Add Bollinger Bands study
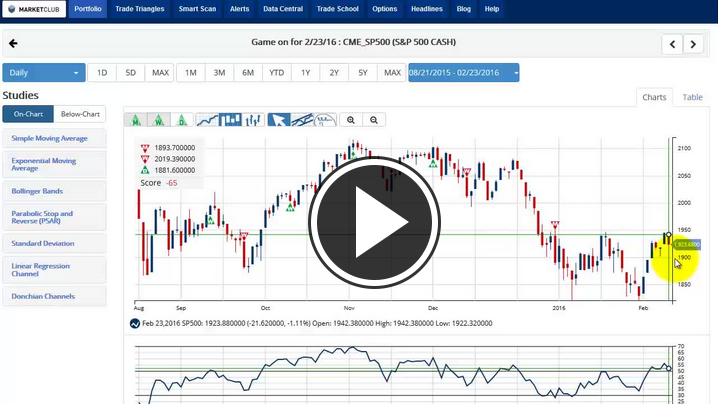Viewport: 718px width, 404px height. pos(54,191)
